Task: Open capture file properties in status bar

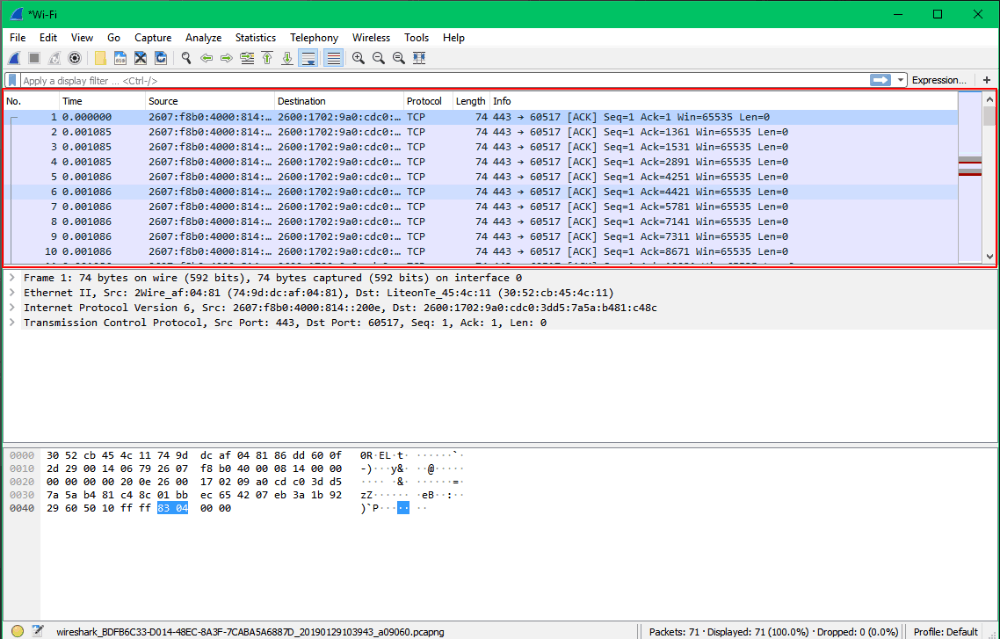Action: pyautogui.click(x=38, y=631)
